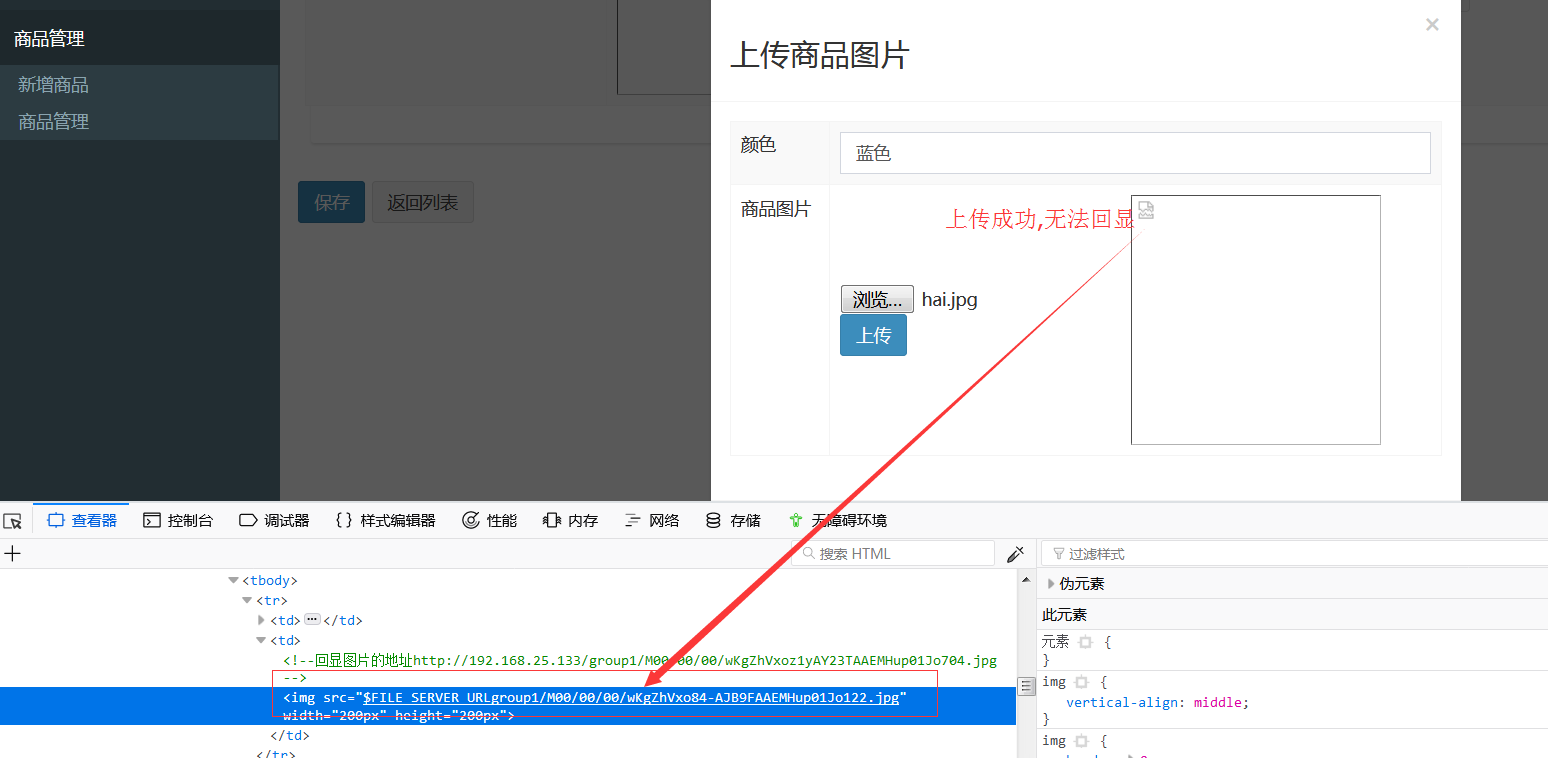This screenshot has height=758, width=1548.
Task: Click the 搜索 HTML search field
Action: (893, 553)
